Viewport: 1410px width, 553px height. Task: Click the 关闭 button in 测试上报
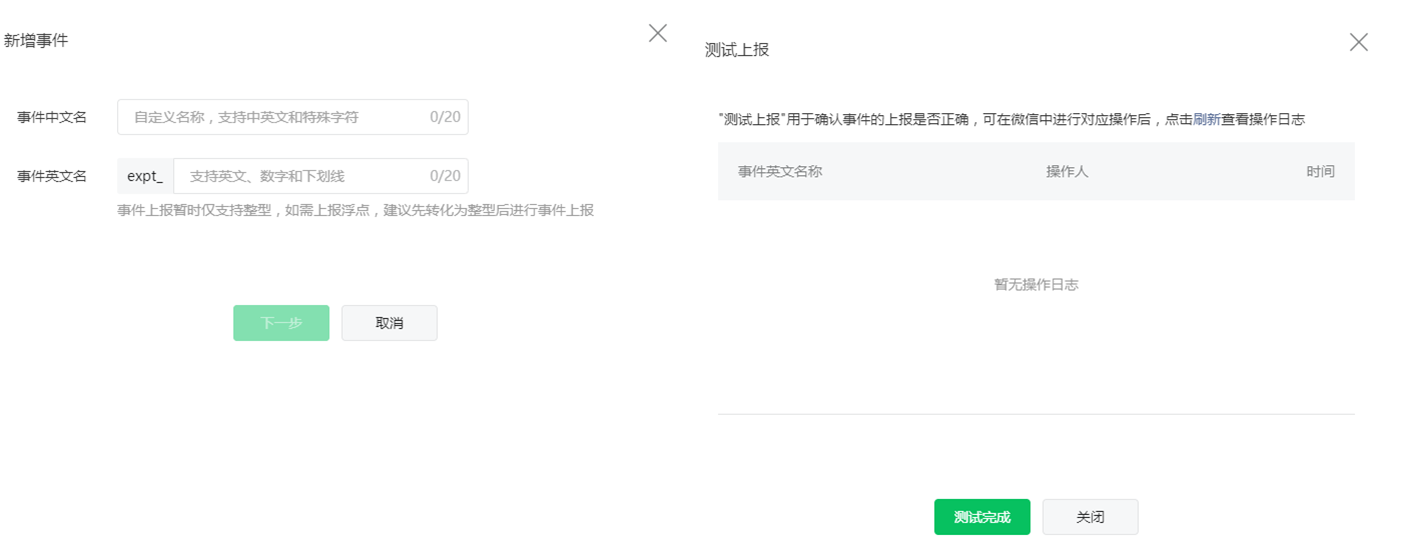1090,517
